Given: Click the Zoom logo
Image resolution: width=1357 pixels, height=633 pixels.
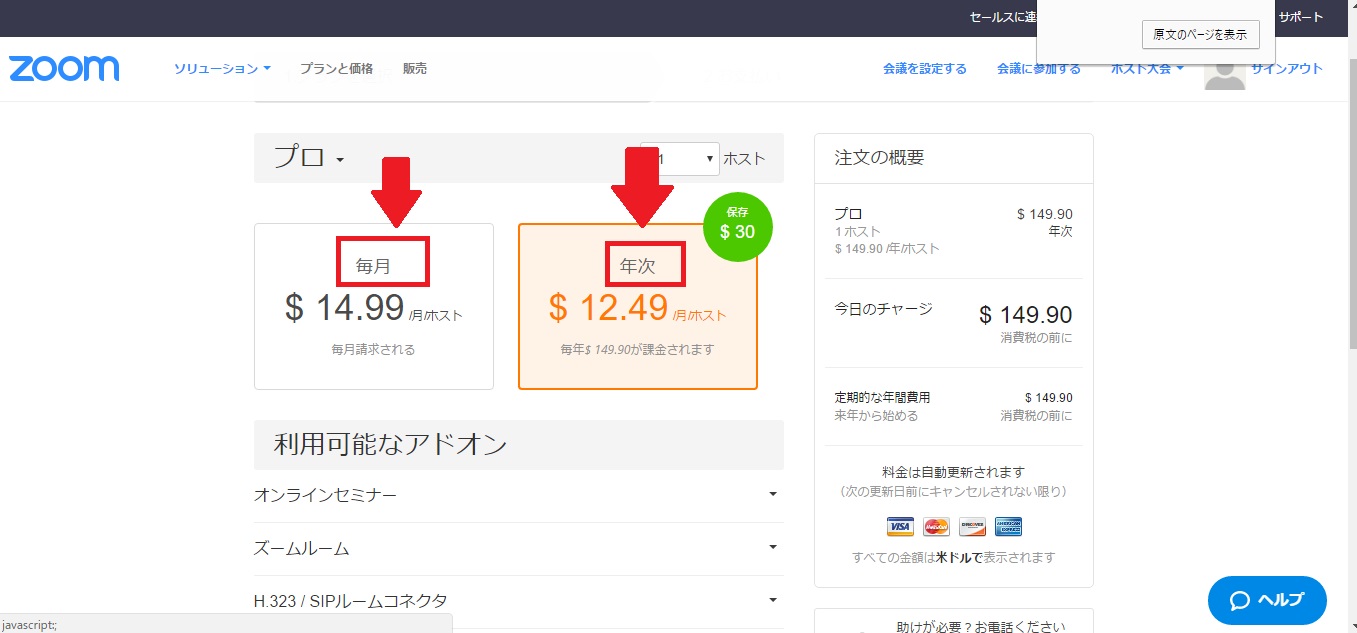Looking at the screenshot, I should pyautogui.click(x=64, y=68).
